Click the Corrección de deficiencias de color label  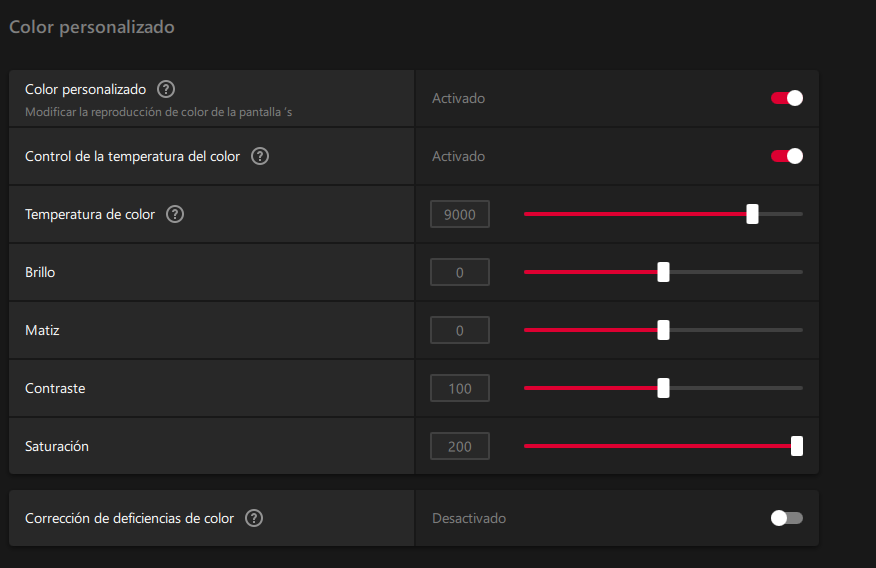click(x=130, y=518)
